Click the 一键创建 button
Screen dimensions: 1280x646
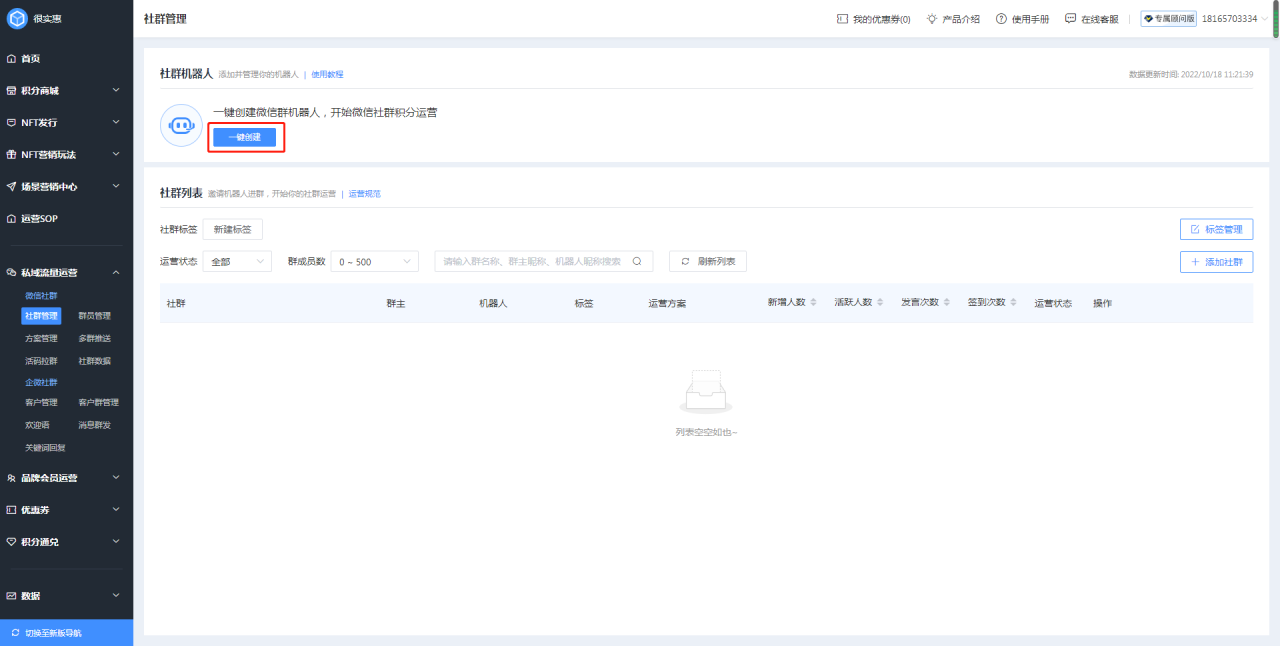point(245,137)
